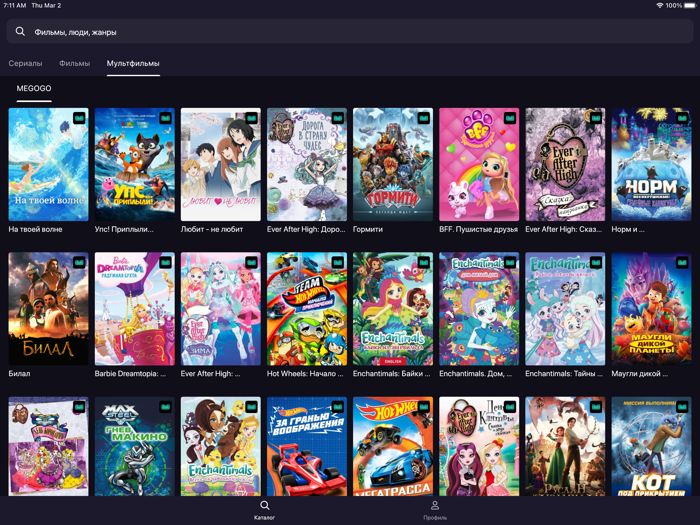The image size is (700, 525).
Task: Open 'BFF. Пушистые друзья' poster
Action: pos(479,164)
